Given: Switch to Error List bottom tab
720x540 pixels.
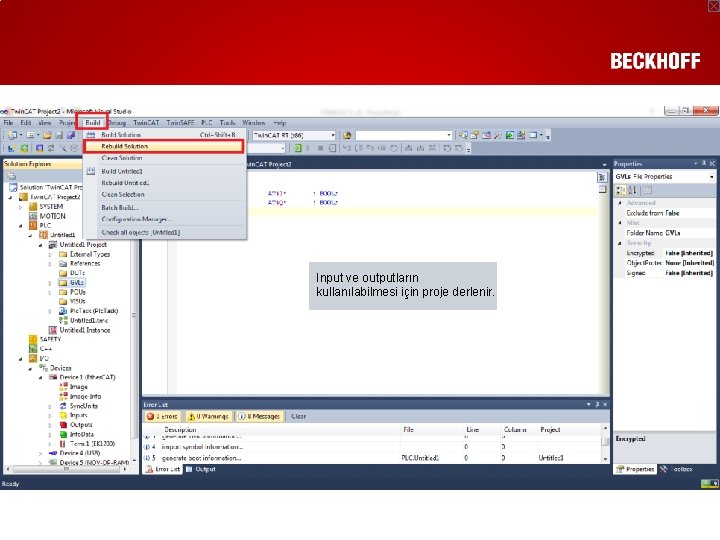Looking at the screenshot, I should tap(163, 469).
